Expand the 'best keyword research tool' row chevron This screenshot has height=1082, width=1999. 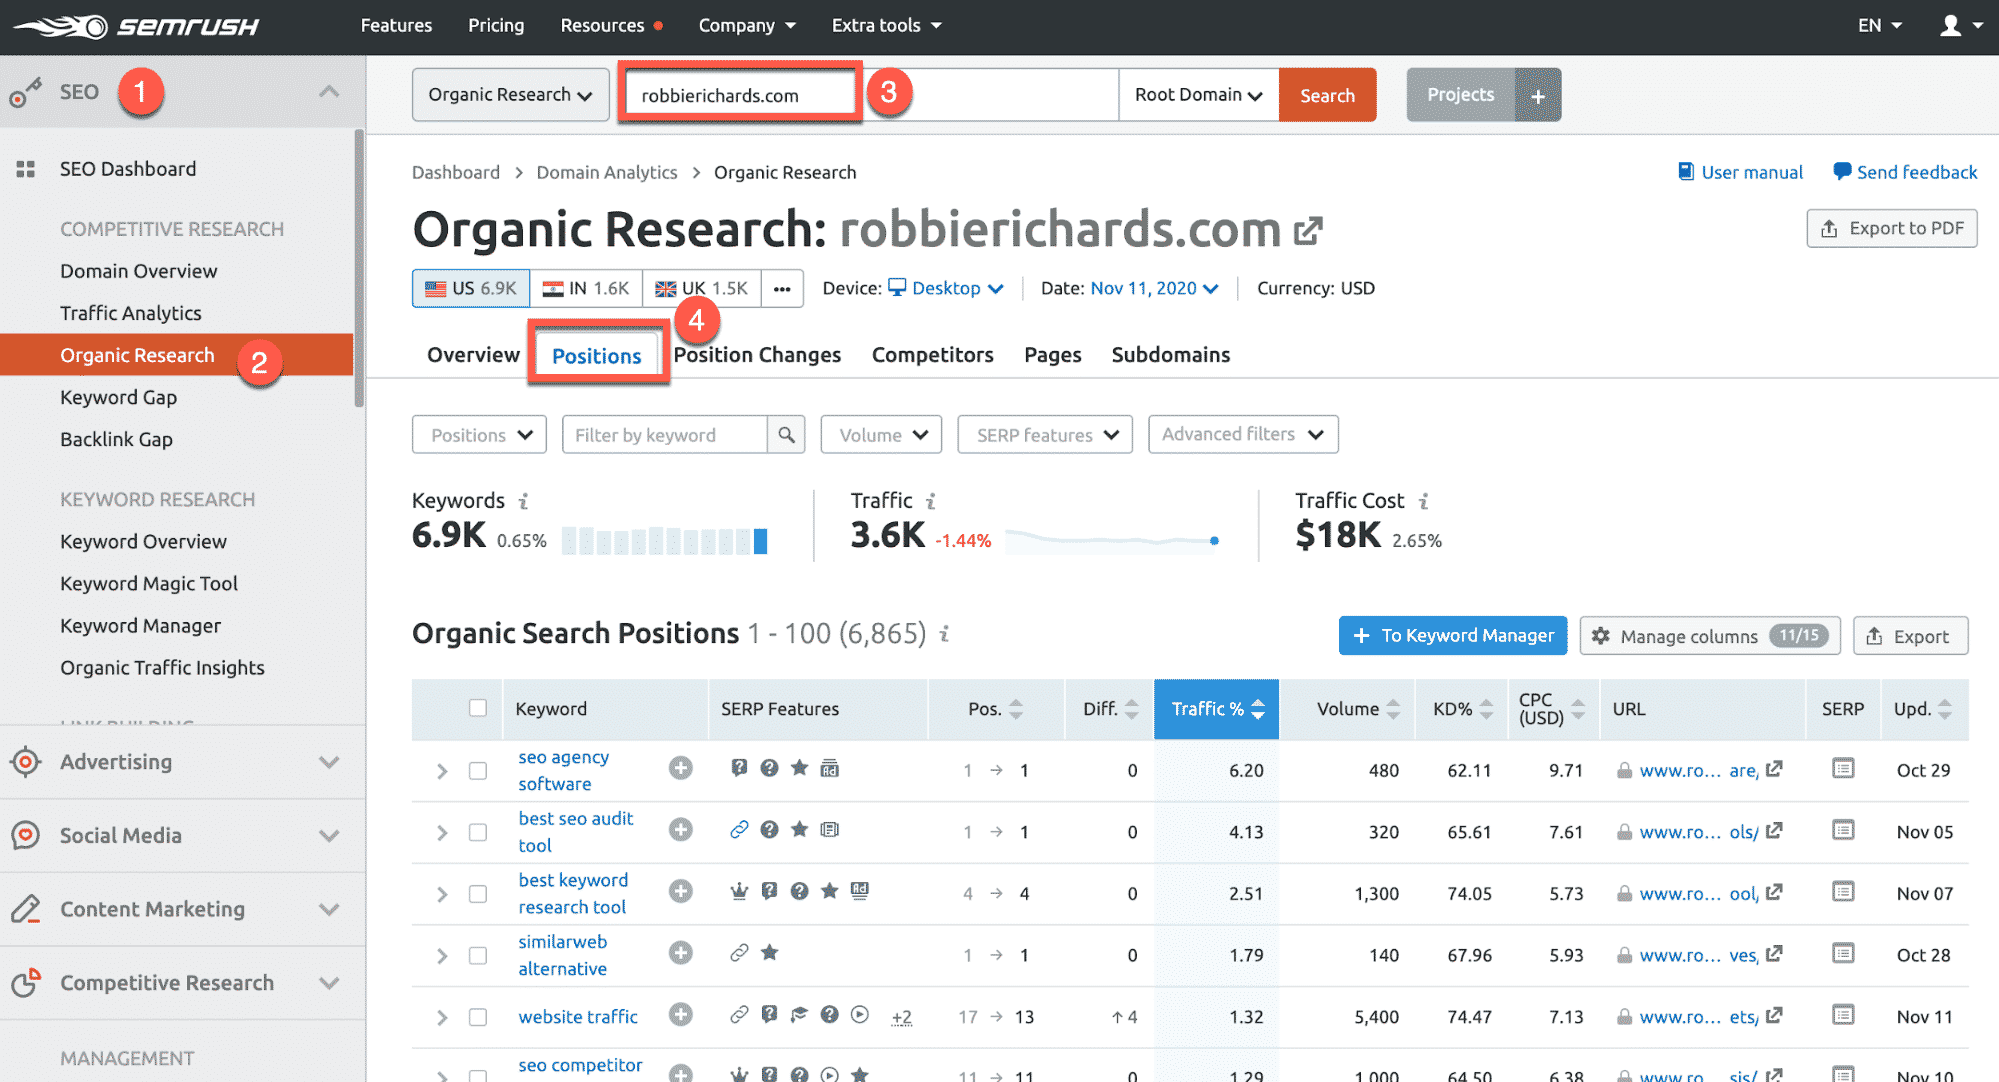pyautogui.click(x=442, y=894)
